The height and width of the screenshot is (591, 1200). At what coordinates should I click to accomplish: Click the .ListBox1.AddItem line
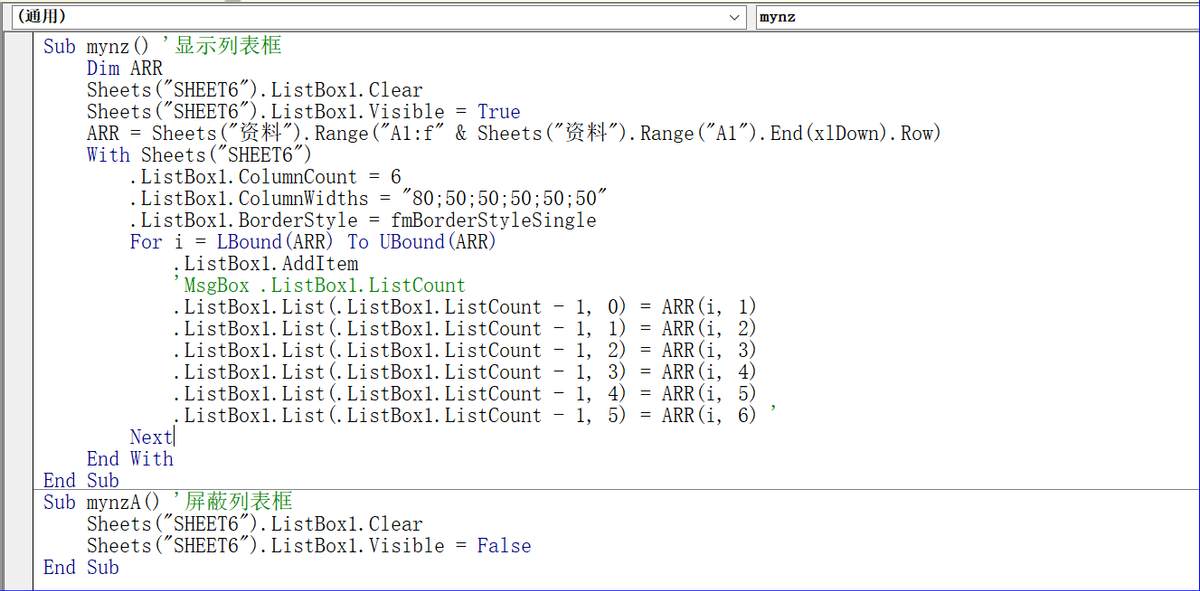(x=265, y=264)
